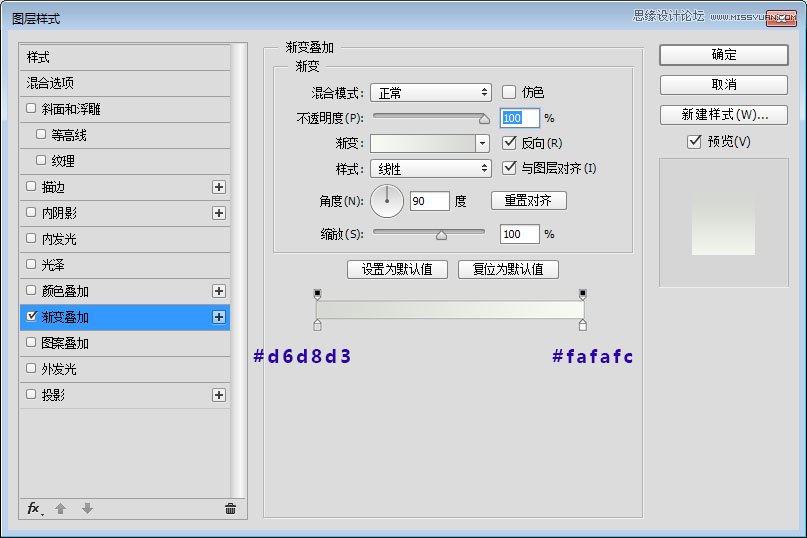This screenshot has height=538, width=807.
Task: Select 混合选项 in left list
Action: pos(125,83)
